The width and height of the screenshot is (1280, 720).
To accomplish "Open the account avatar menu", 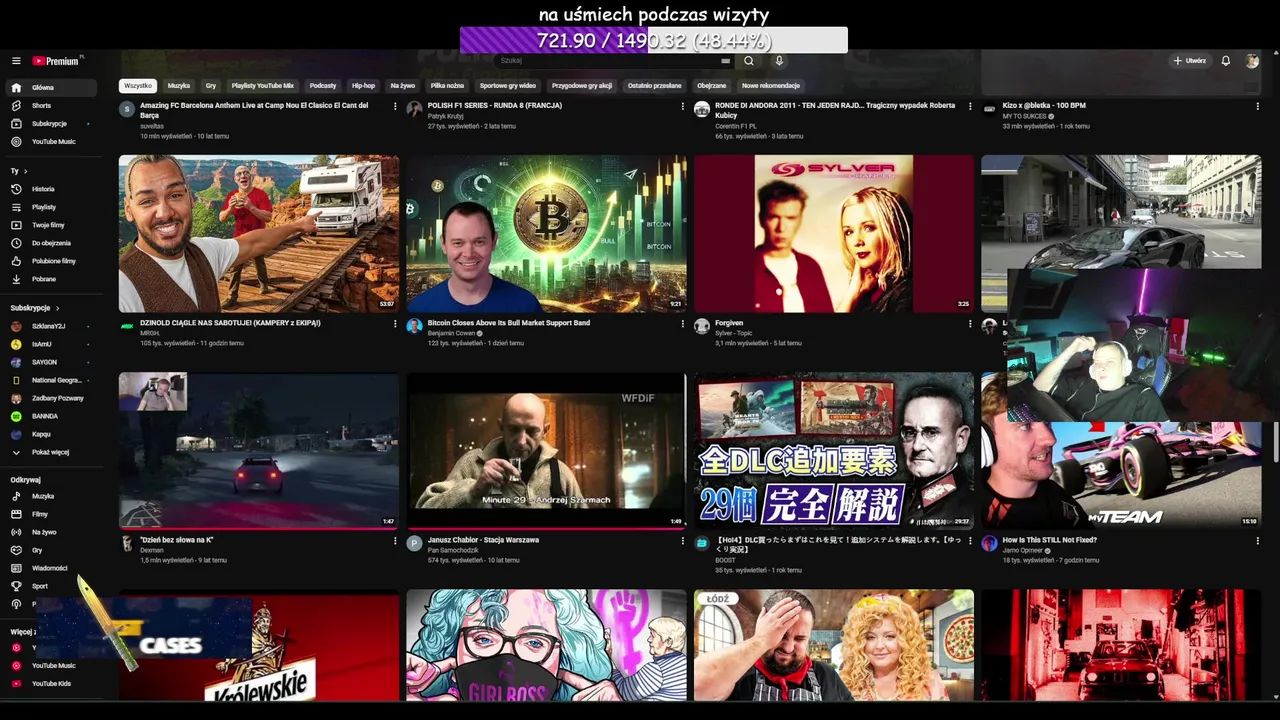I will point(1252,61).
